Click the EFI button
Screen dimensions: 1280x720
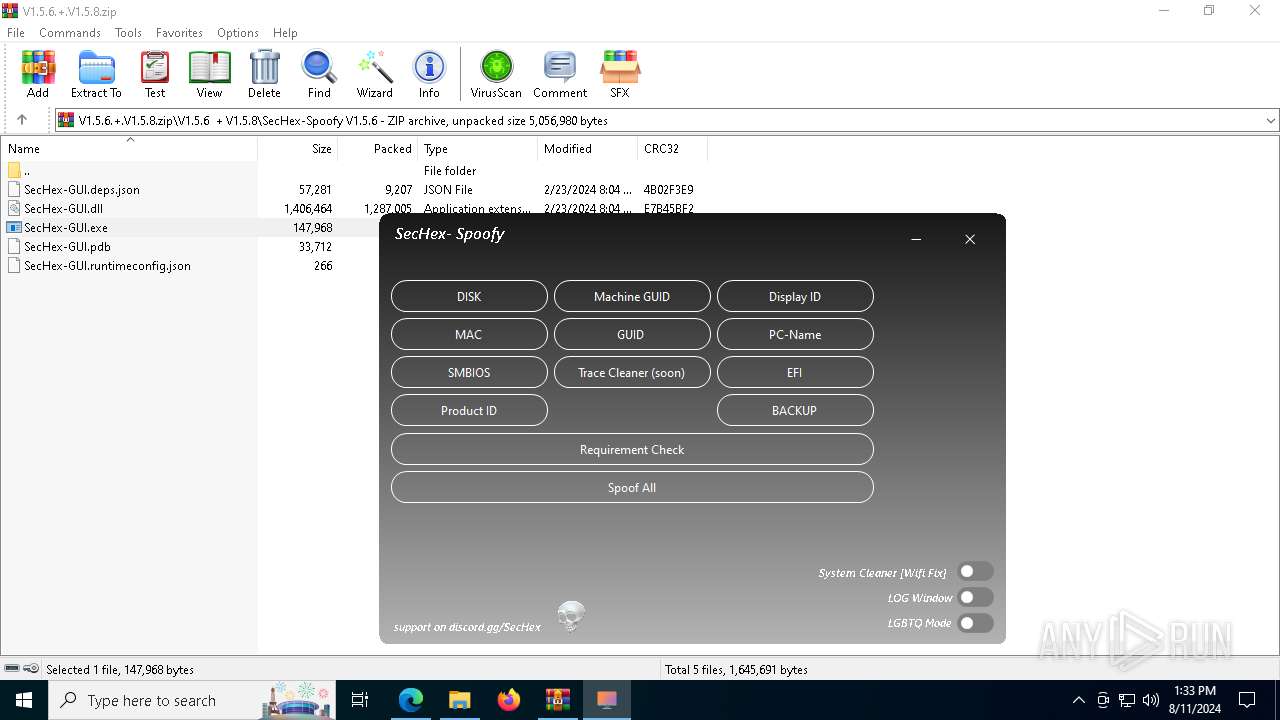click(x=795, y=372)
